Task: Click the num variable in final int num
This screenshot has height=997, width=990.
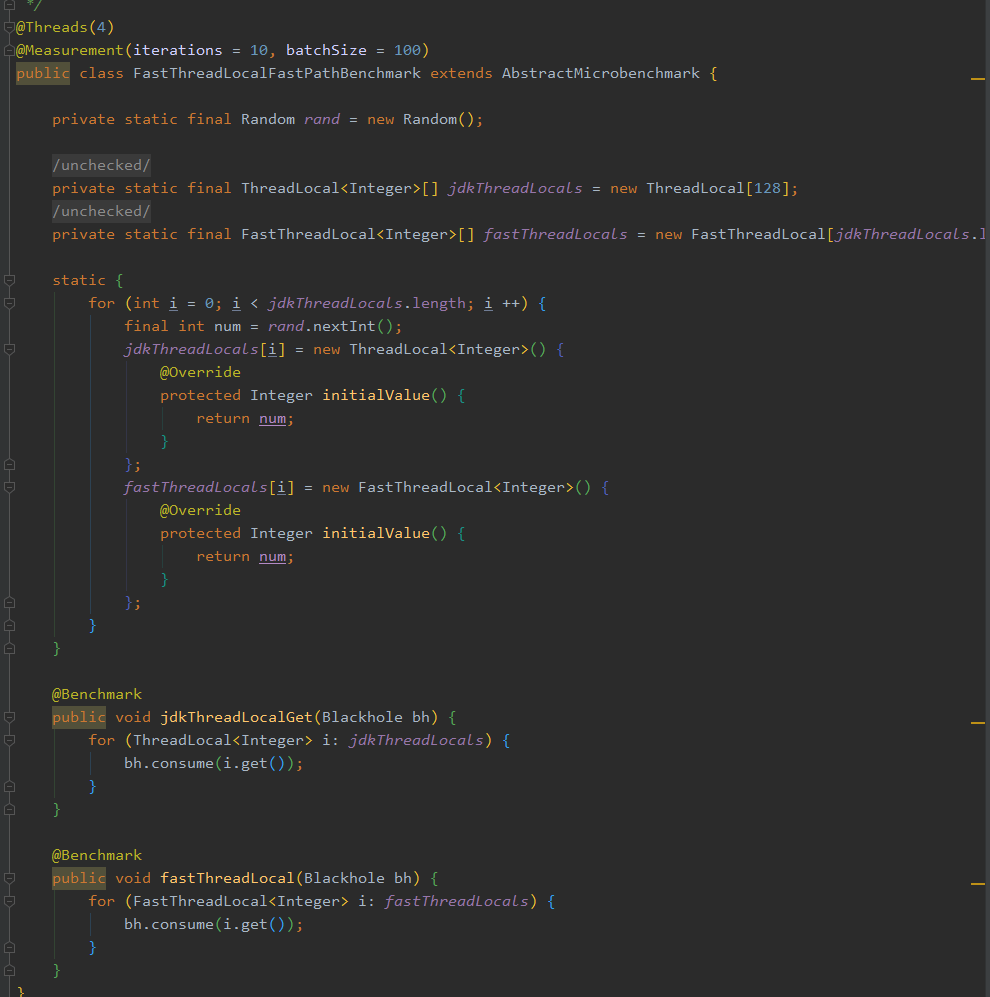Action: (228, 326)
